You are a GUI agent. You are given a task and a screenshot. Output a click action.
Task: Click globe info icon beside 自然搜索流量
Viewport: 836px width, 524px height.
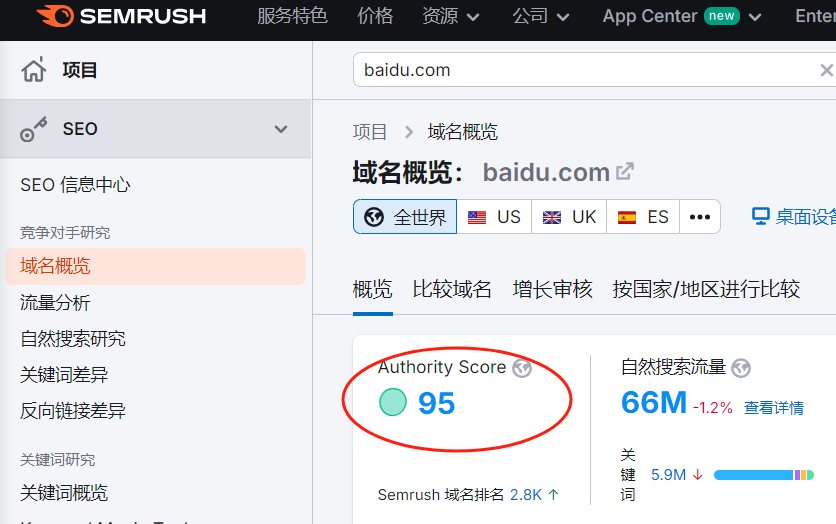[741, 368]
